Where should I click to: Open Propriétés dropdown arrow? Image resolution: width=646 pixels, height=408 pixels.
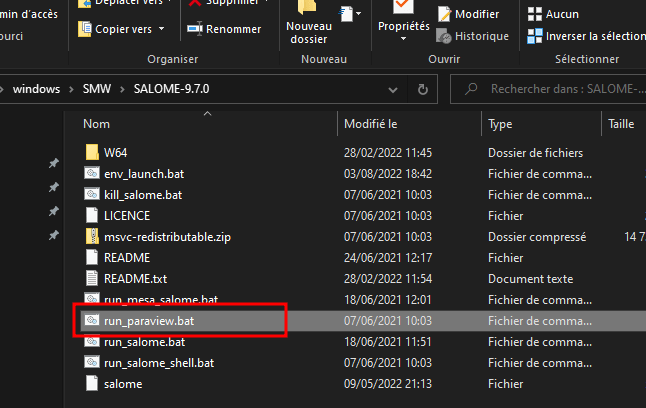point(403,39)
